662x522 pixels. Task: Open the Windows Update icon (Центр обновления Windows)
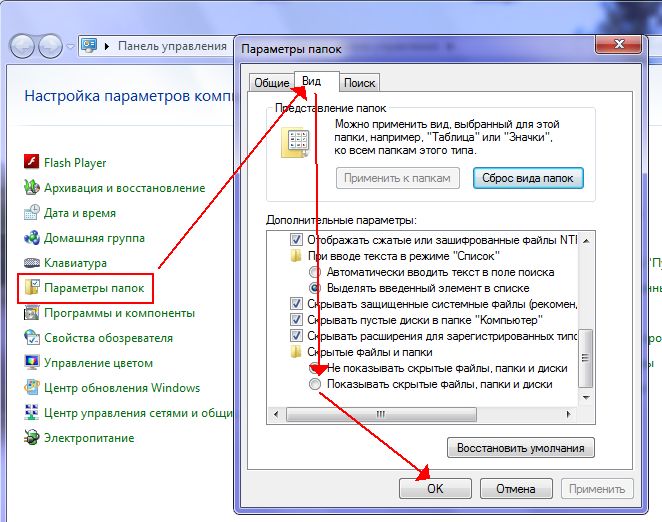tap(32, 387)
